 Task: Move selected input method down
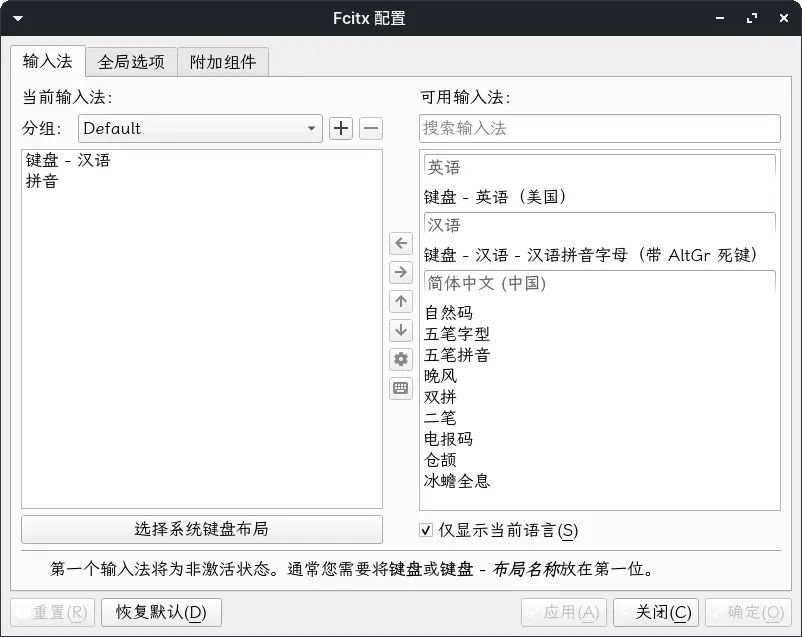(401, 330)
